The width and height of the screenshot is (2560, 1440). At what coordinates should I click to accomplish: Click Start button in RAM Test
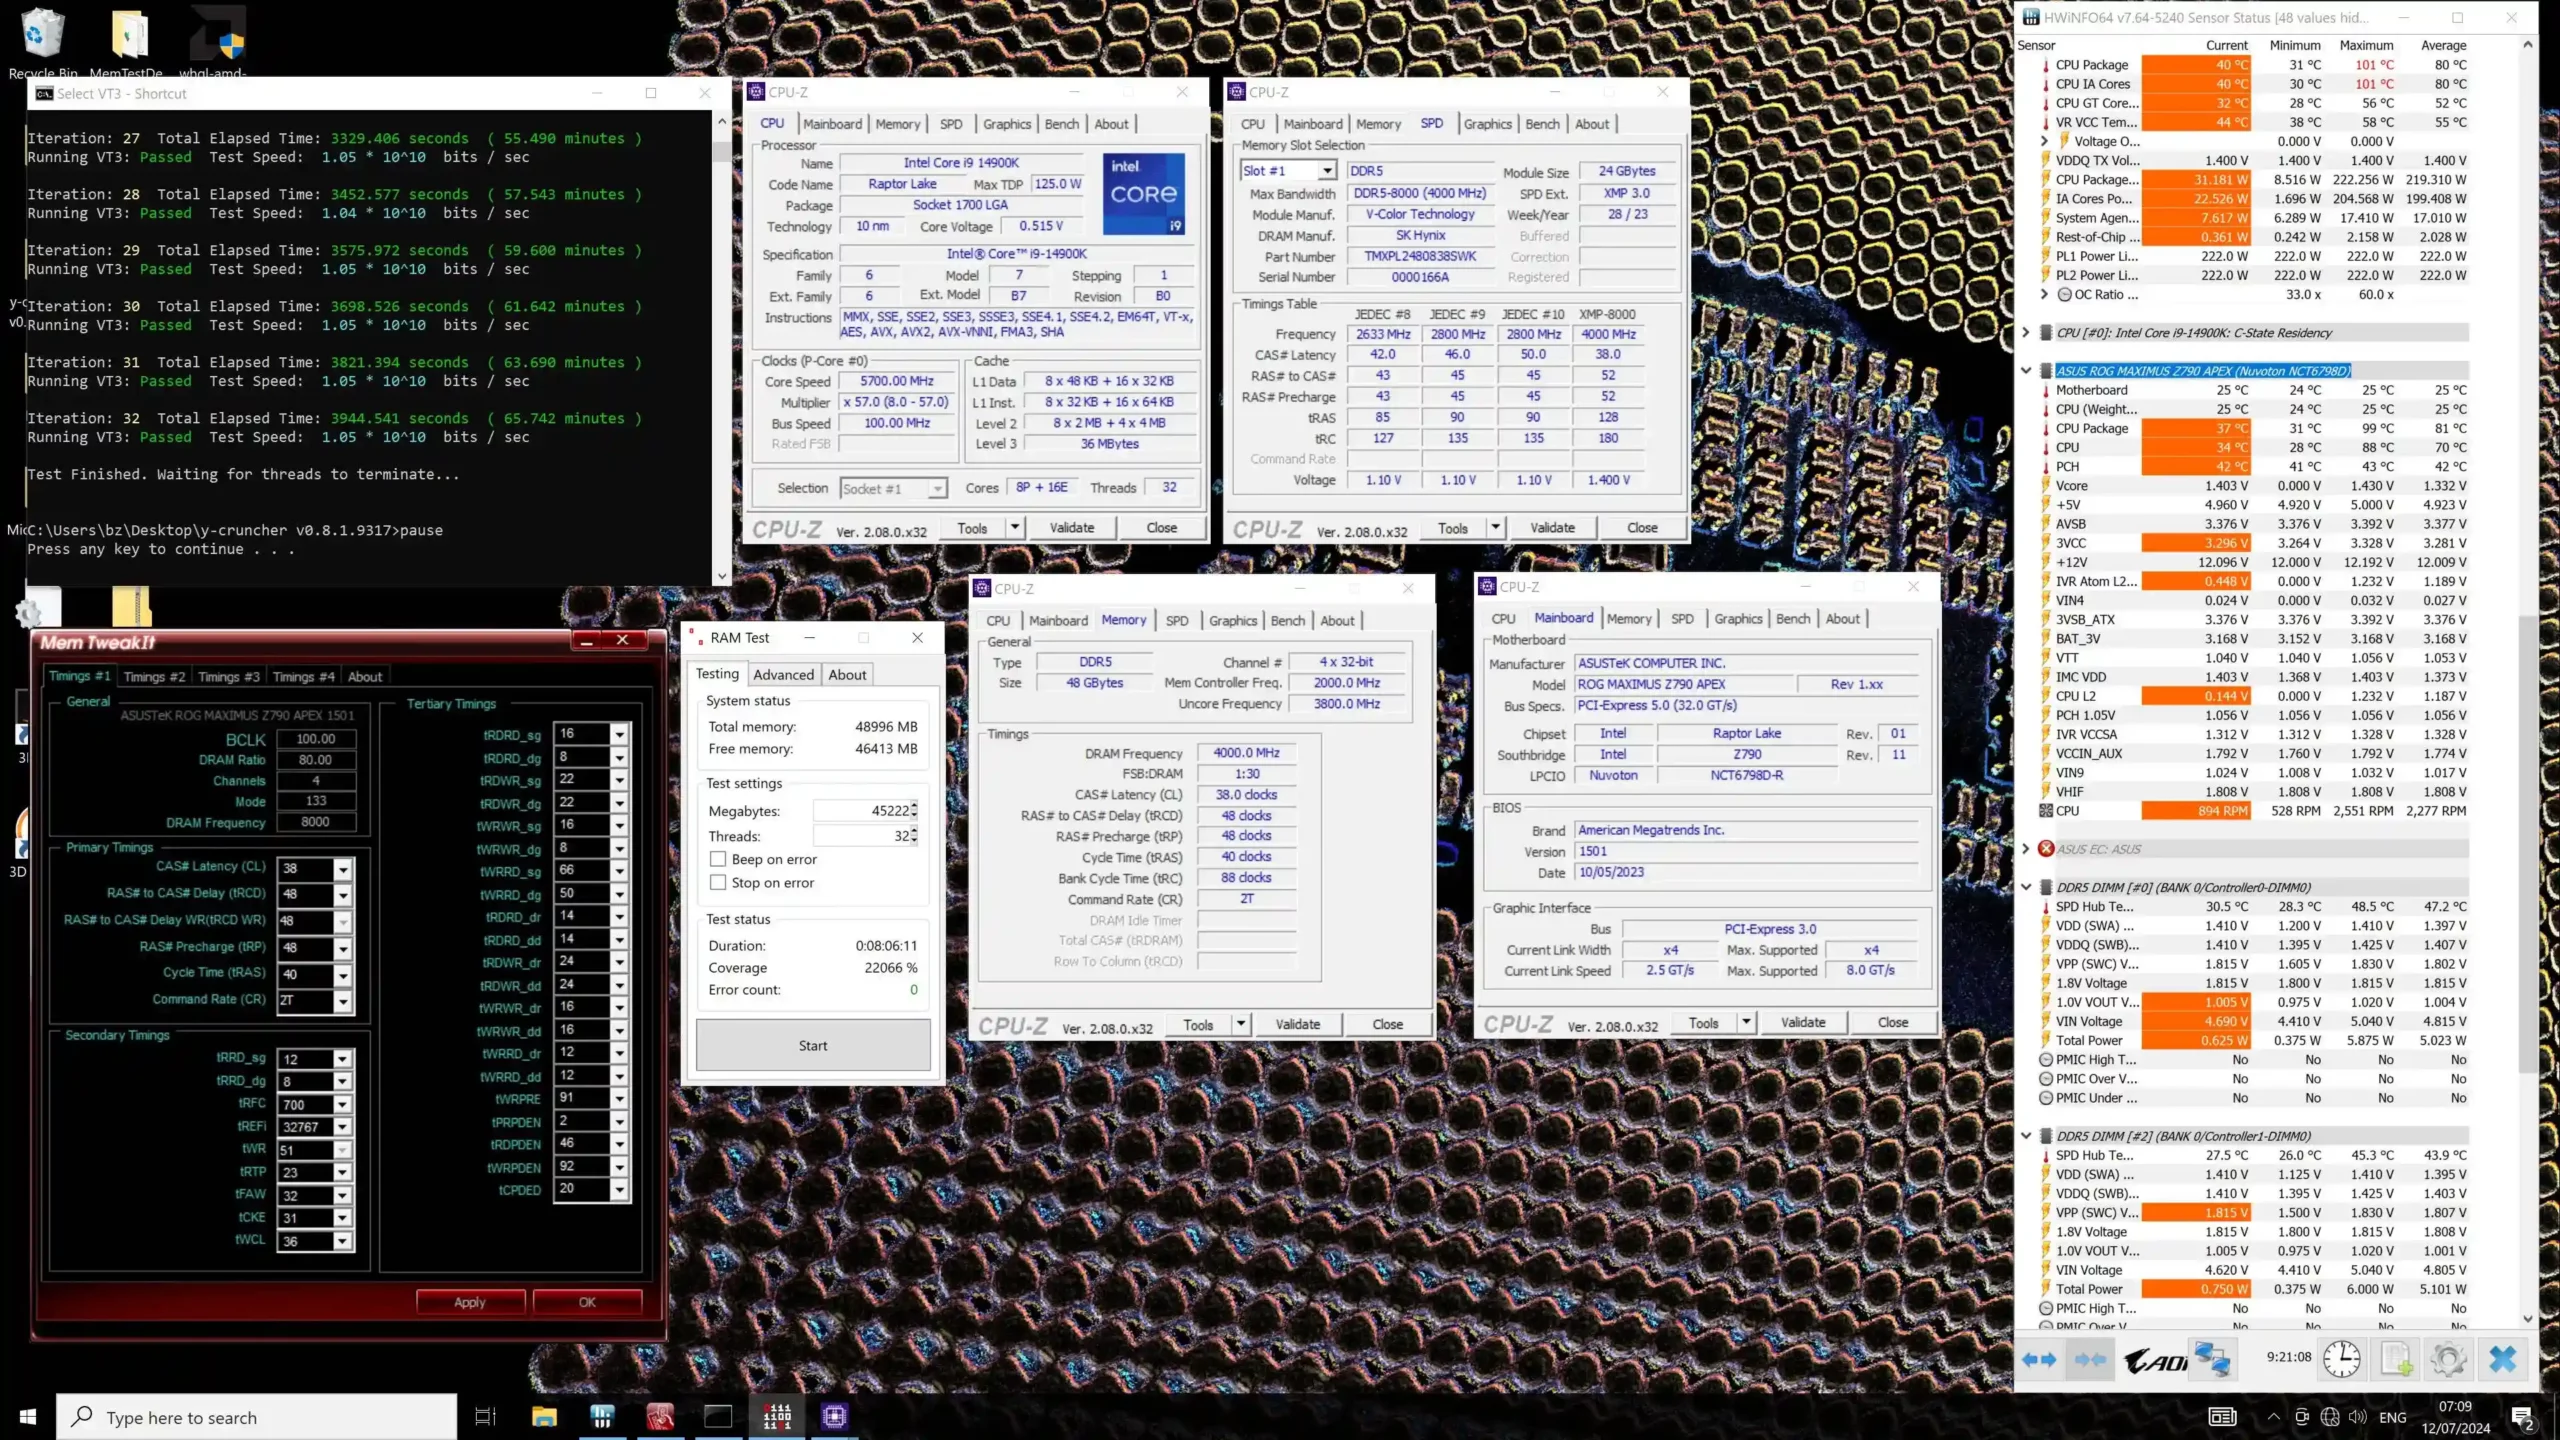pos(813,1046)
